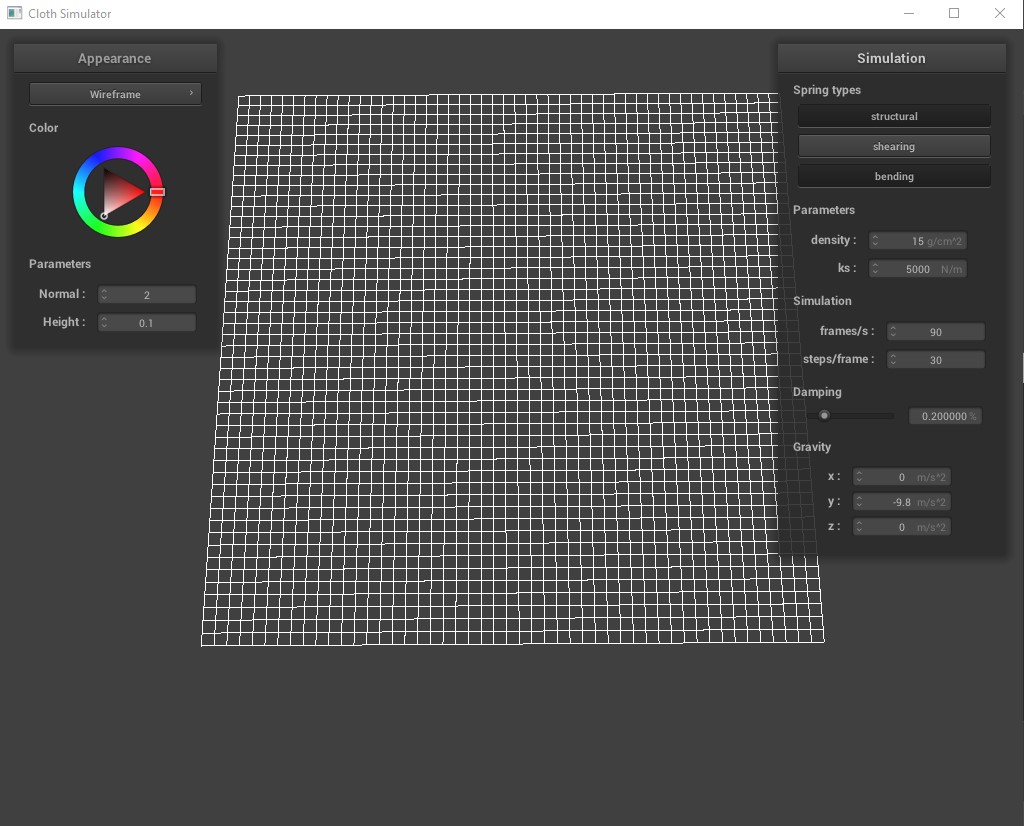
Task: Click the Cloth Simulator app icon in title bar
Action: point(14,14)
